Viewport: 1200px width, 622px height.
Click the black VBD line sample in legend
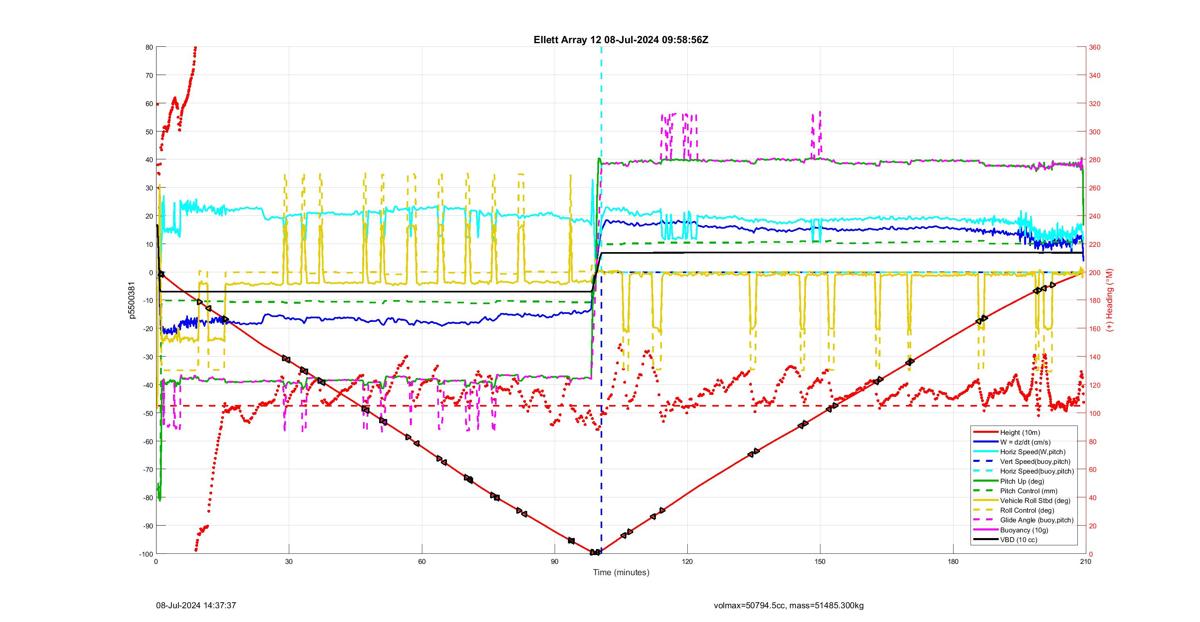point(985,541)
